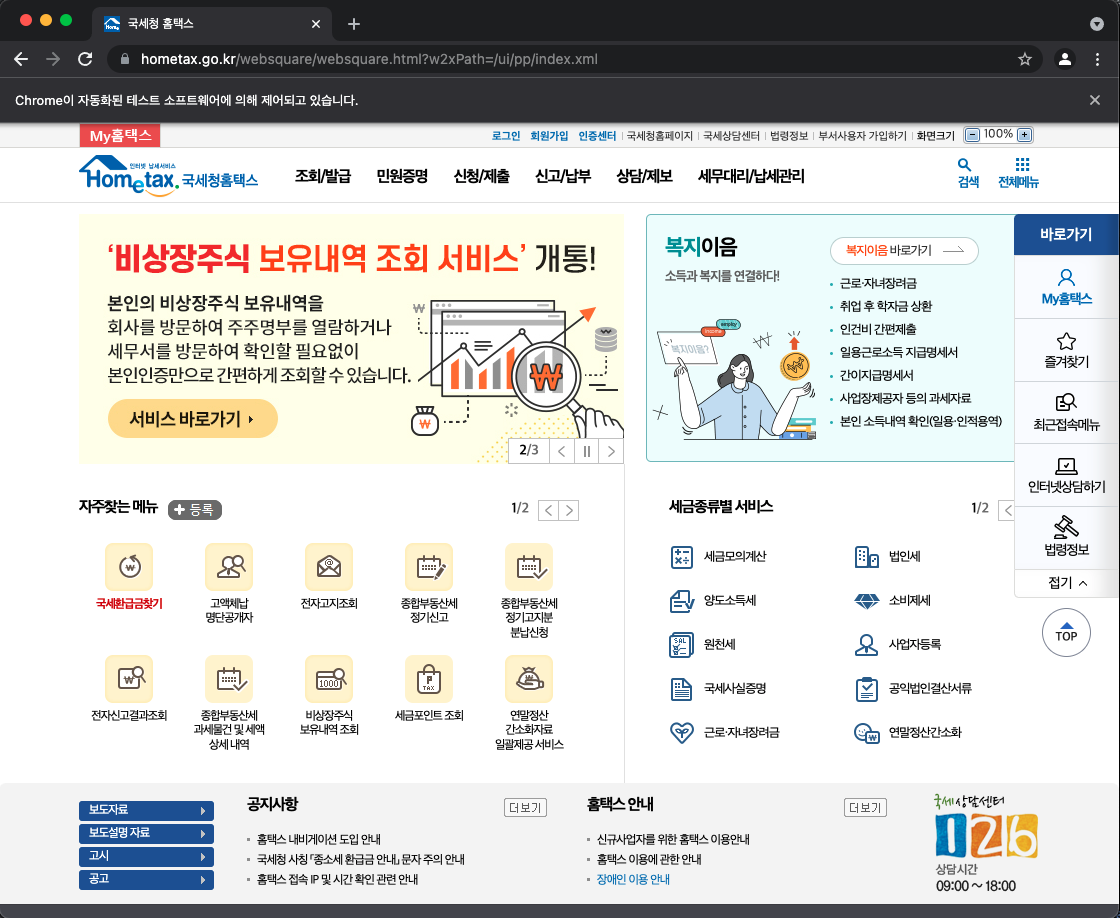Open the 세무대리/납세관리 menu
The image size is (1120, 918).
[x=751, y=176]
